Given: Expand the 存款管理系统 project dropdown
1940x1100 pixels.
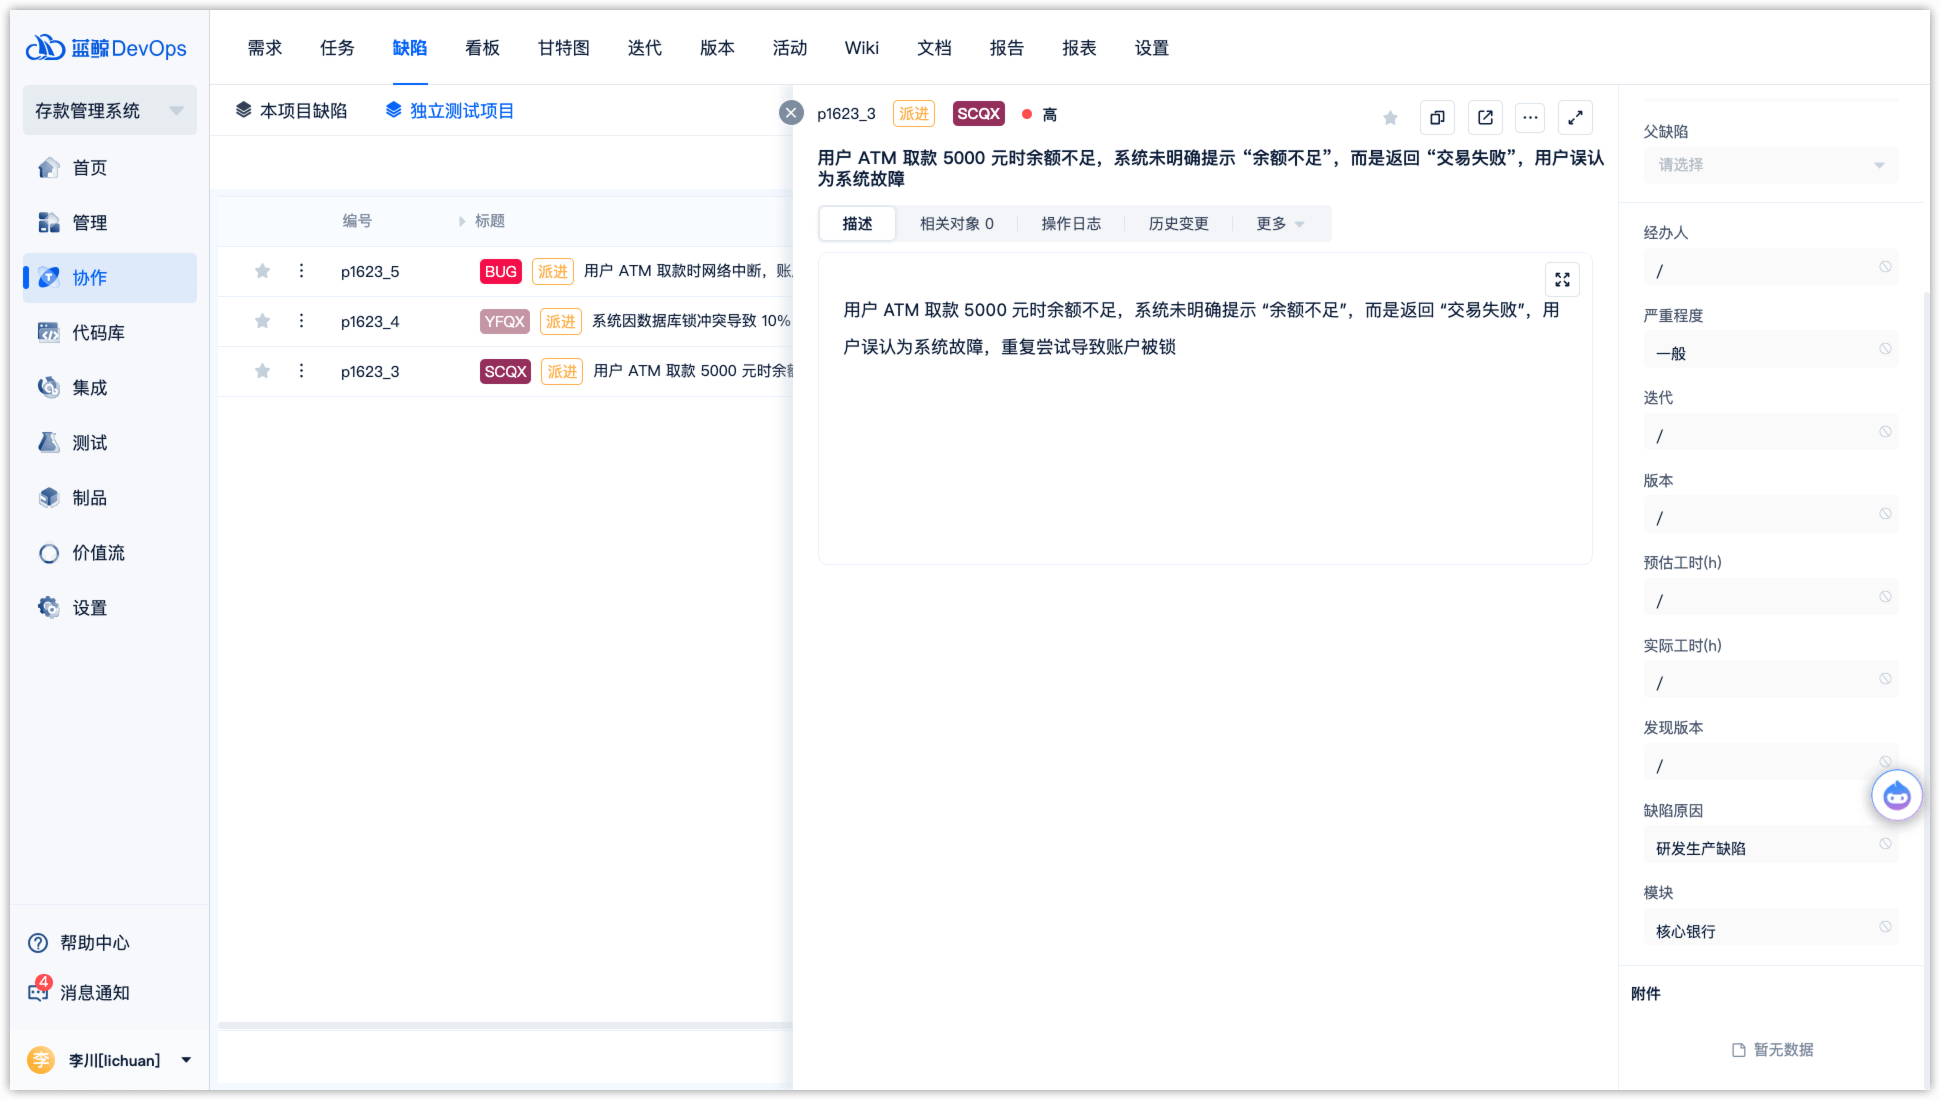Looking at the screenshot, I should coord(176,111).
